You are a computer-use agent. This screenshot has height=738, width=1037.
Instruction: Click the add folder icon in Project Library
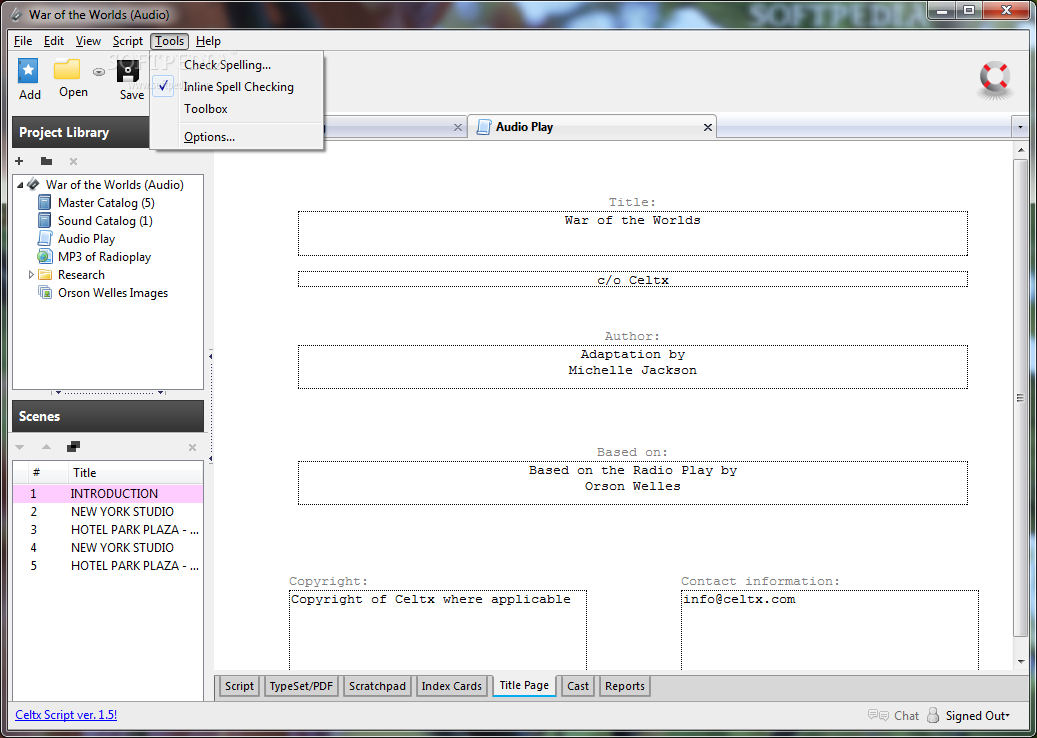coord(46,161)
